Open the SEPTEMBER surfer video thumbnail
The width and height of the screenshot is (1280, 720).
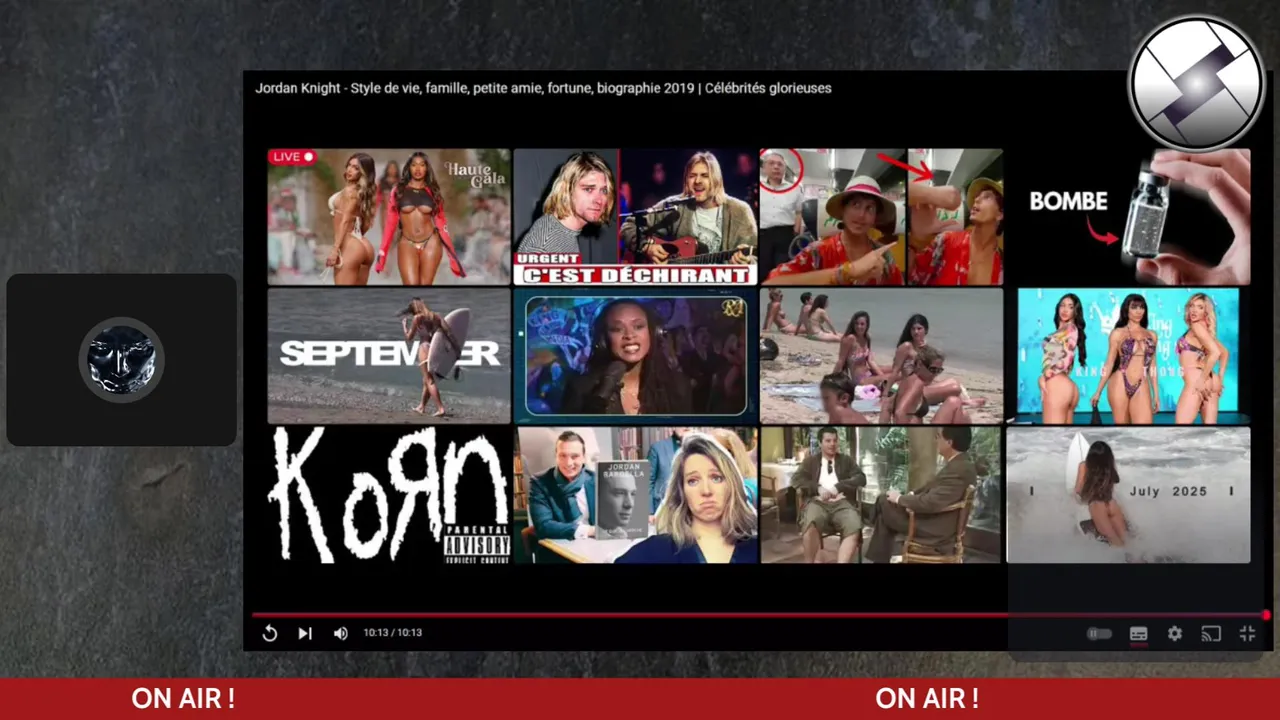tap(389, 356)
